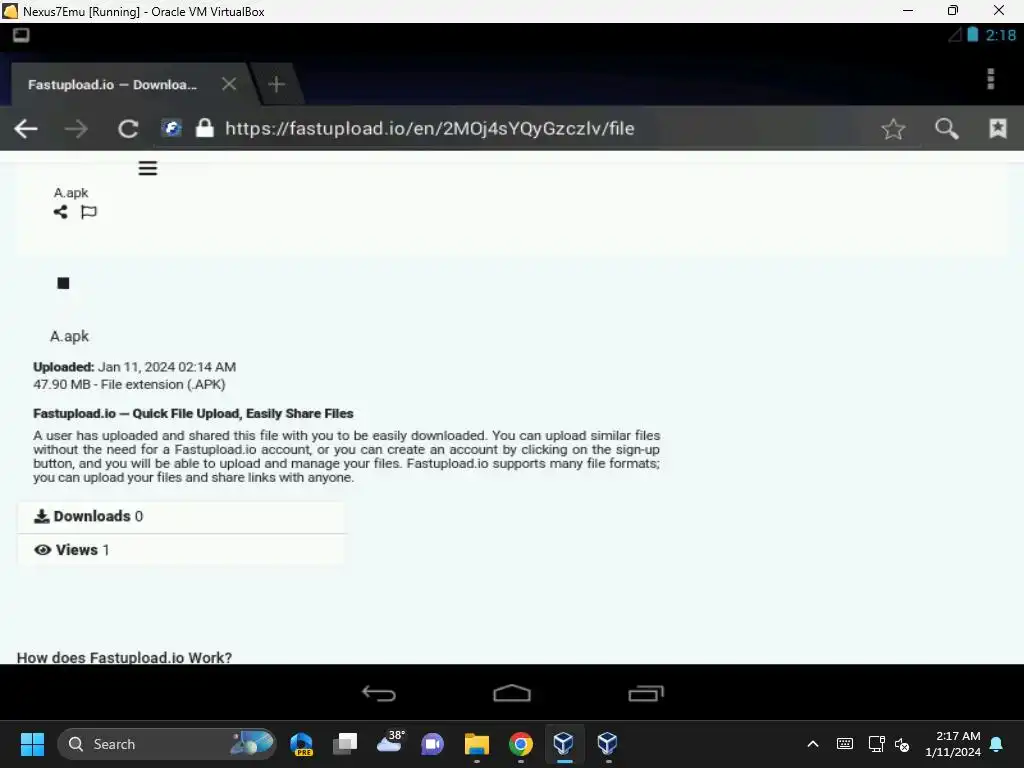Image resolution: width=1024 pixels, height=768 pixels.
Task: Tap the Android back navigation button
Action: pos(379,693)
